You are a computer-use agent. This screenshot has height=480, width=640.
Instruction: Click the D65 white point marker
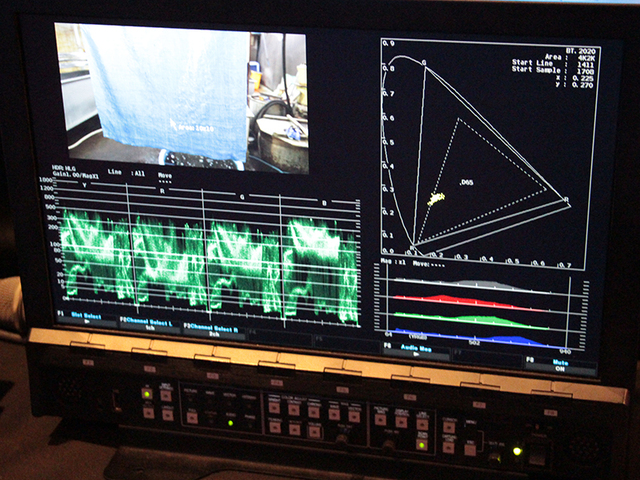(466, 182)
